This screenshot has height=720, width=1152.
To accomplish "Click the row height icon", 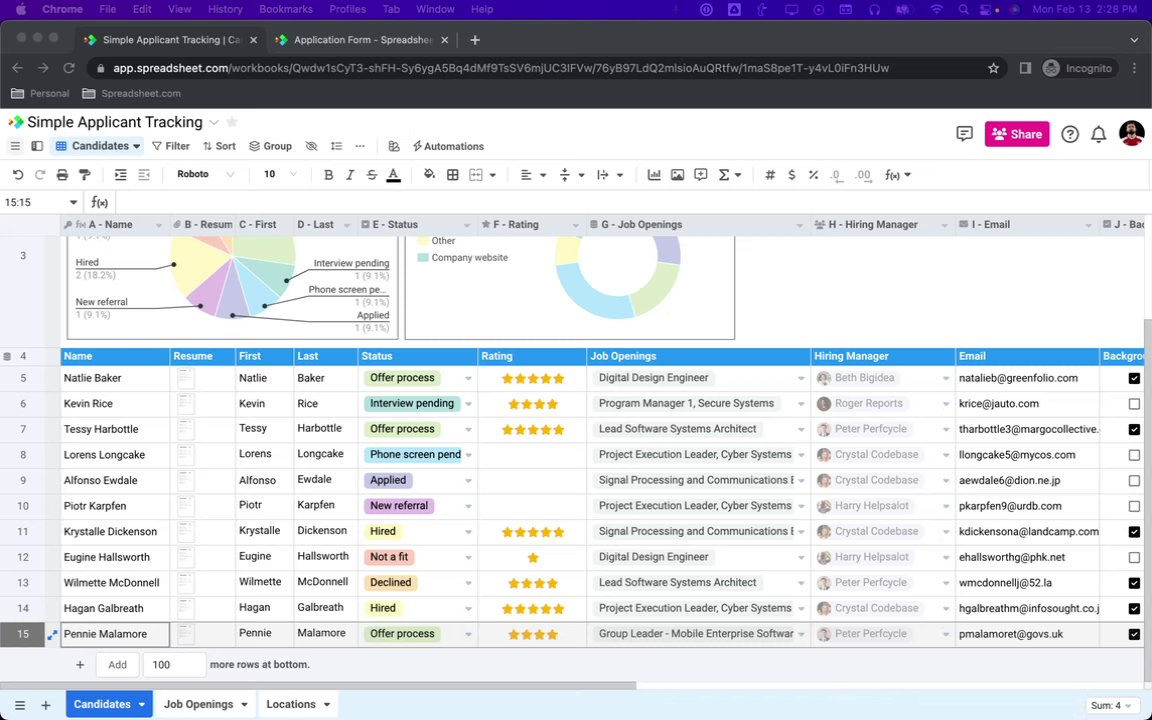I will pyautogui.click(x=336, y=146).
